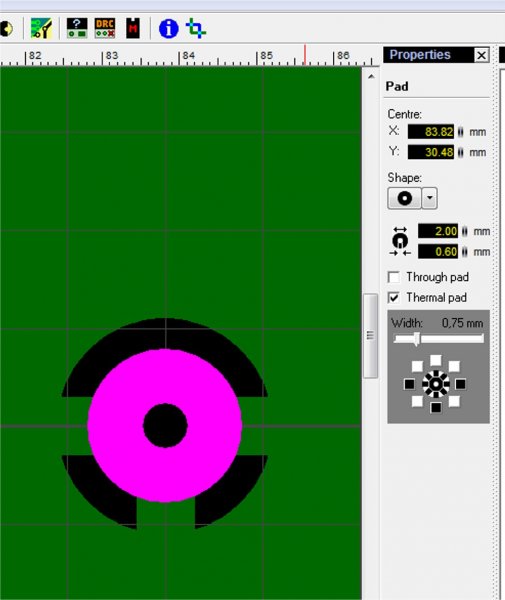
Task: Click the thermal pad preview symbol
Action: [x=436, y=384]
